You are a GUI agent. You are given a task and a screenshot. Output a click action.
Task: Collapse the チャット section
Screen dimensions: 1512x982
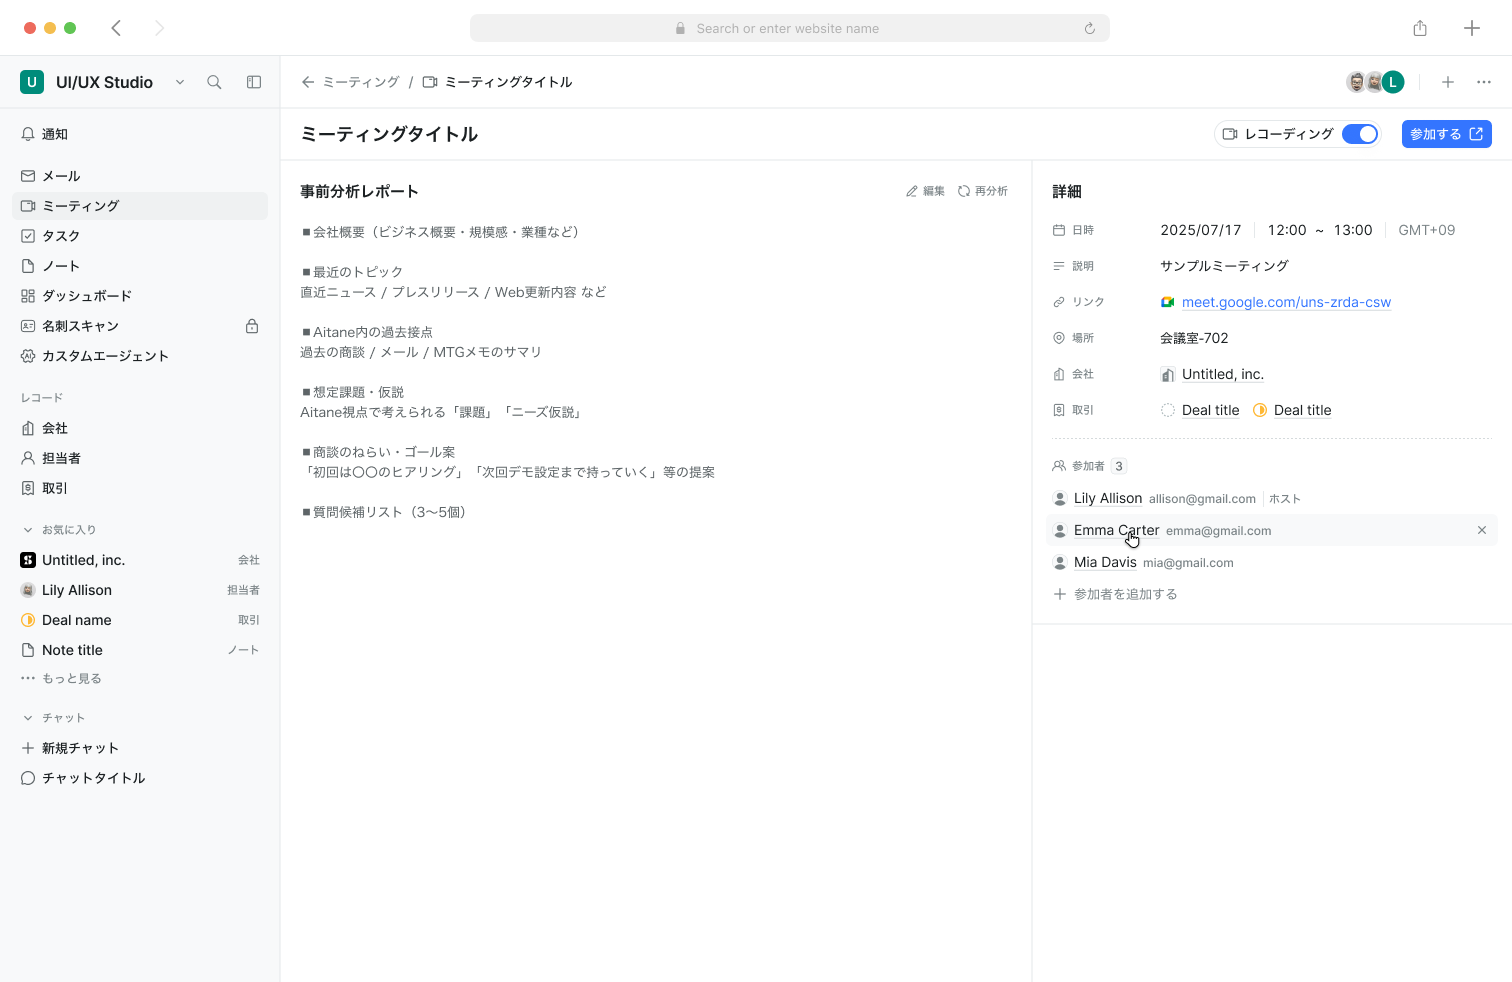pos(28,718)
